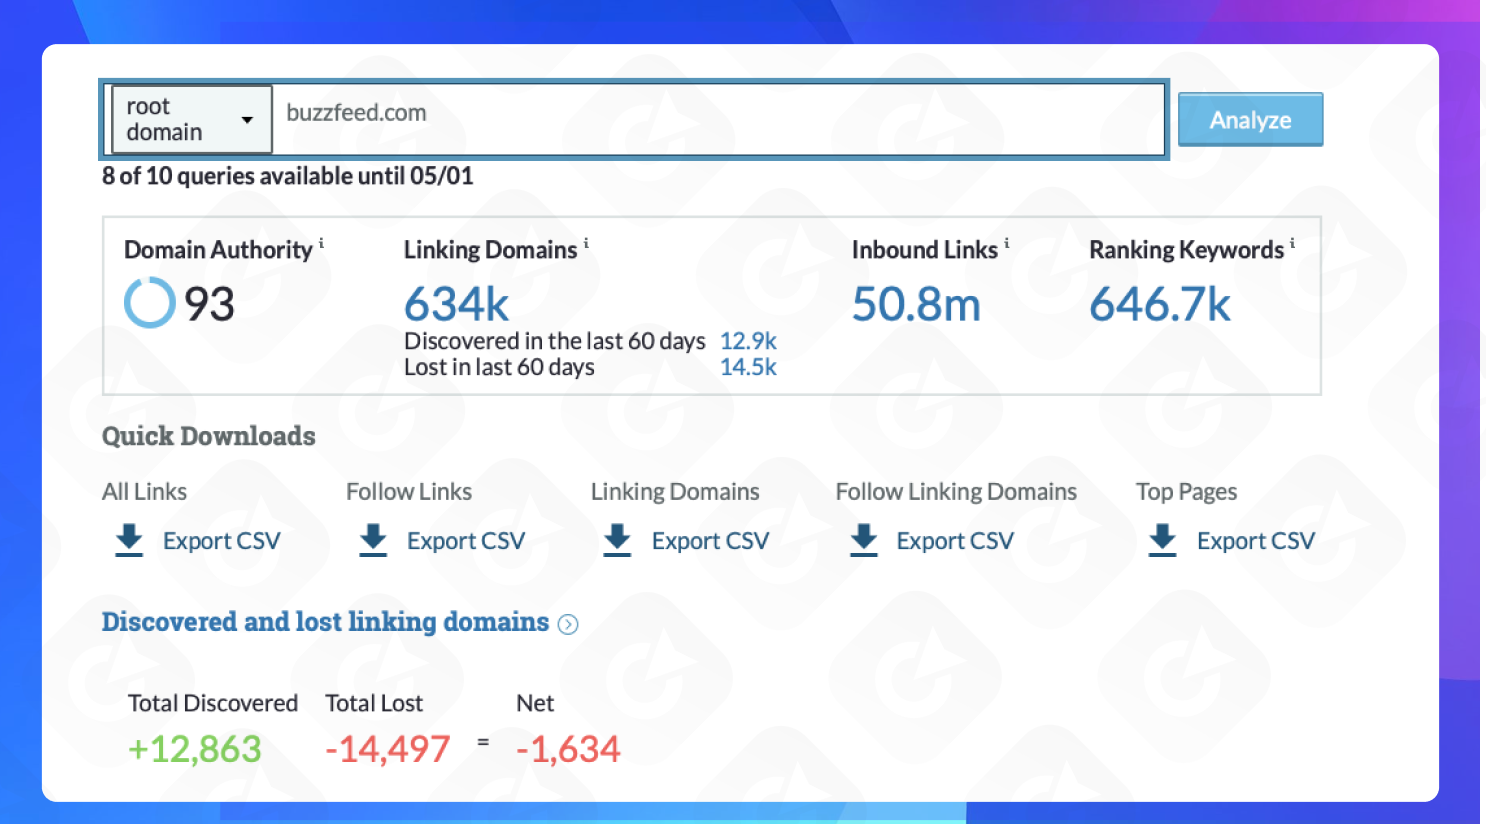Click the circled arrow beside Discovered and lost

568,624
